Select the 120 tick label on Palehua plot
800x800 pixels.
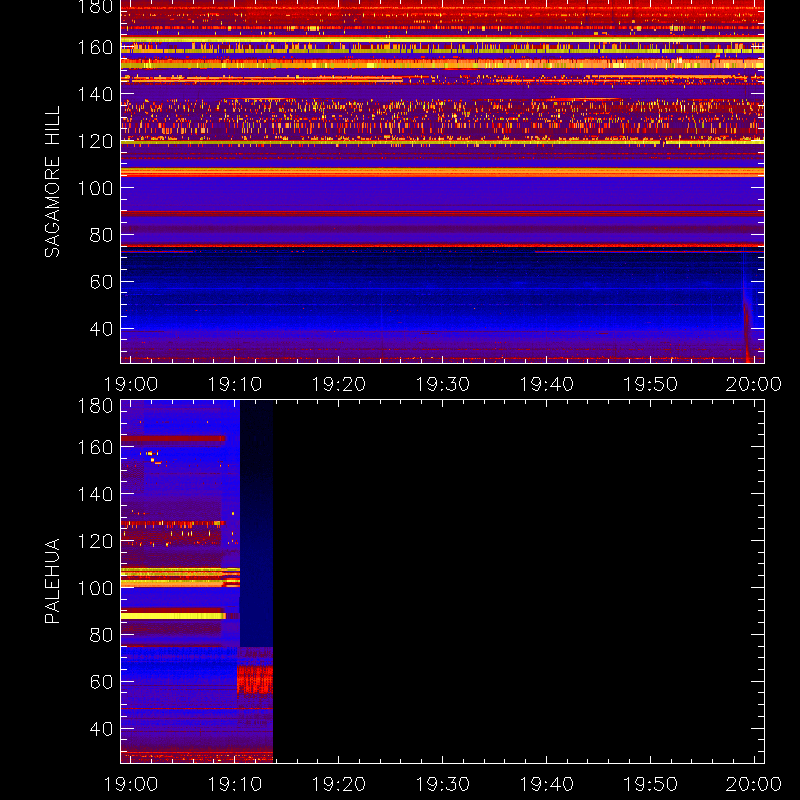coord(95,541)
